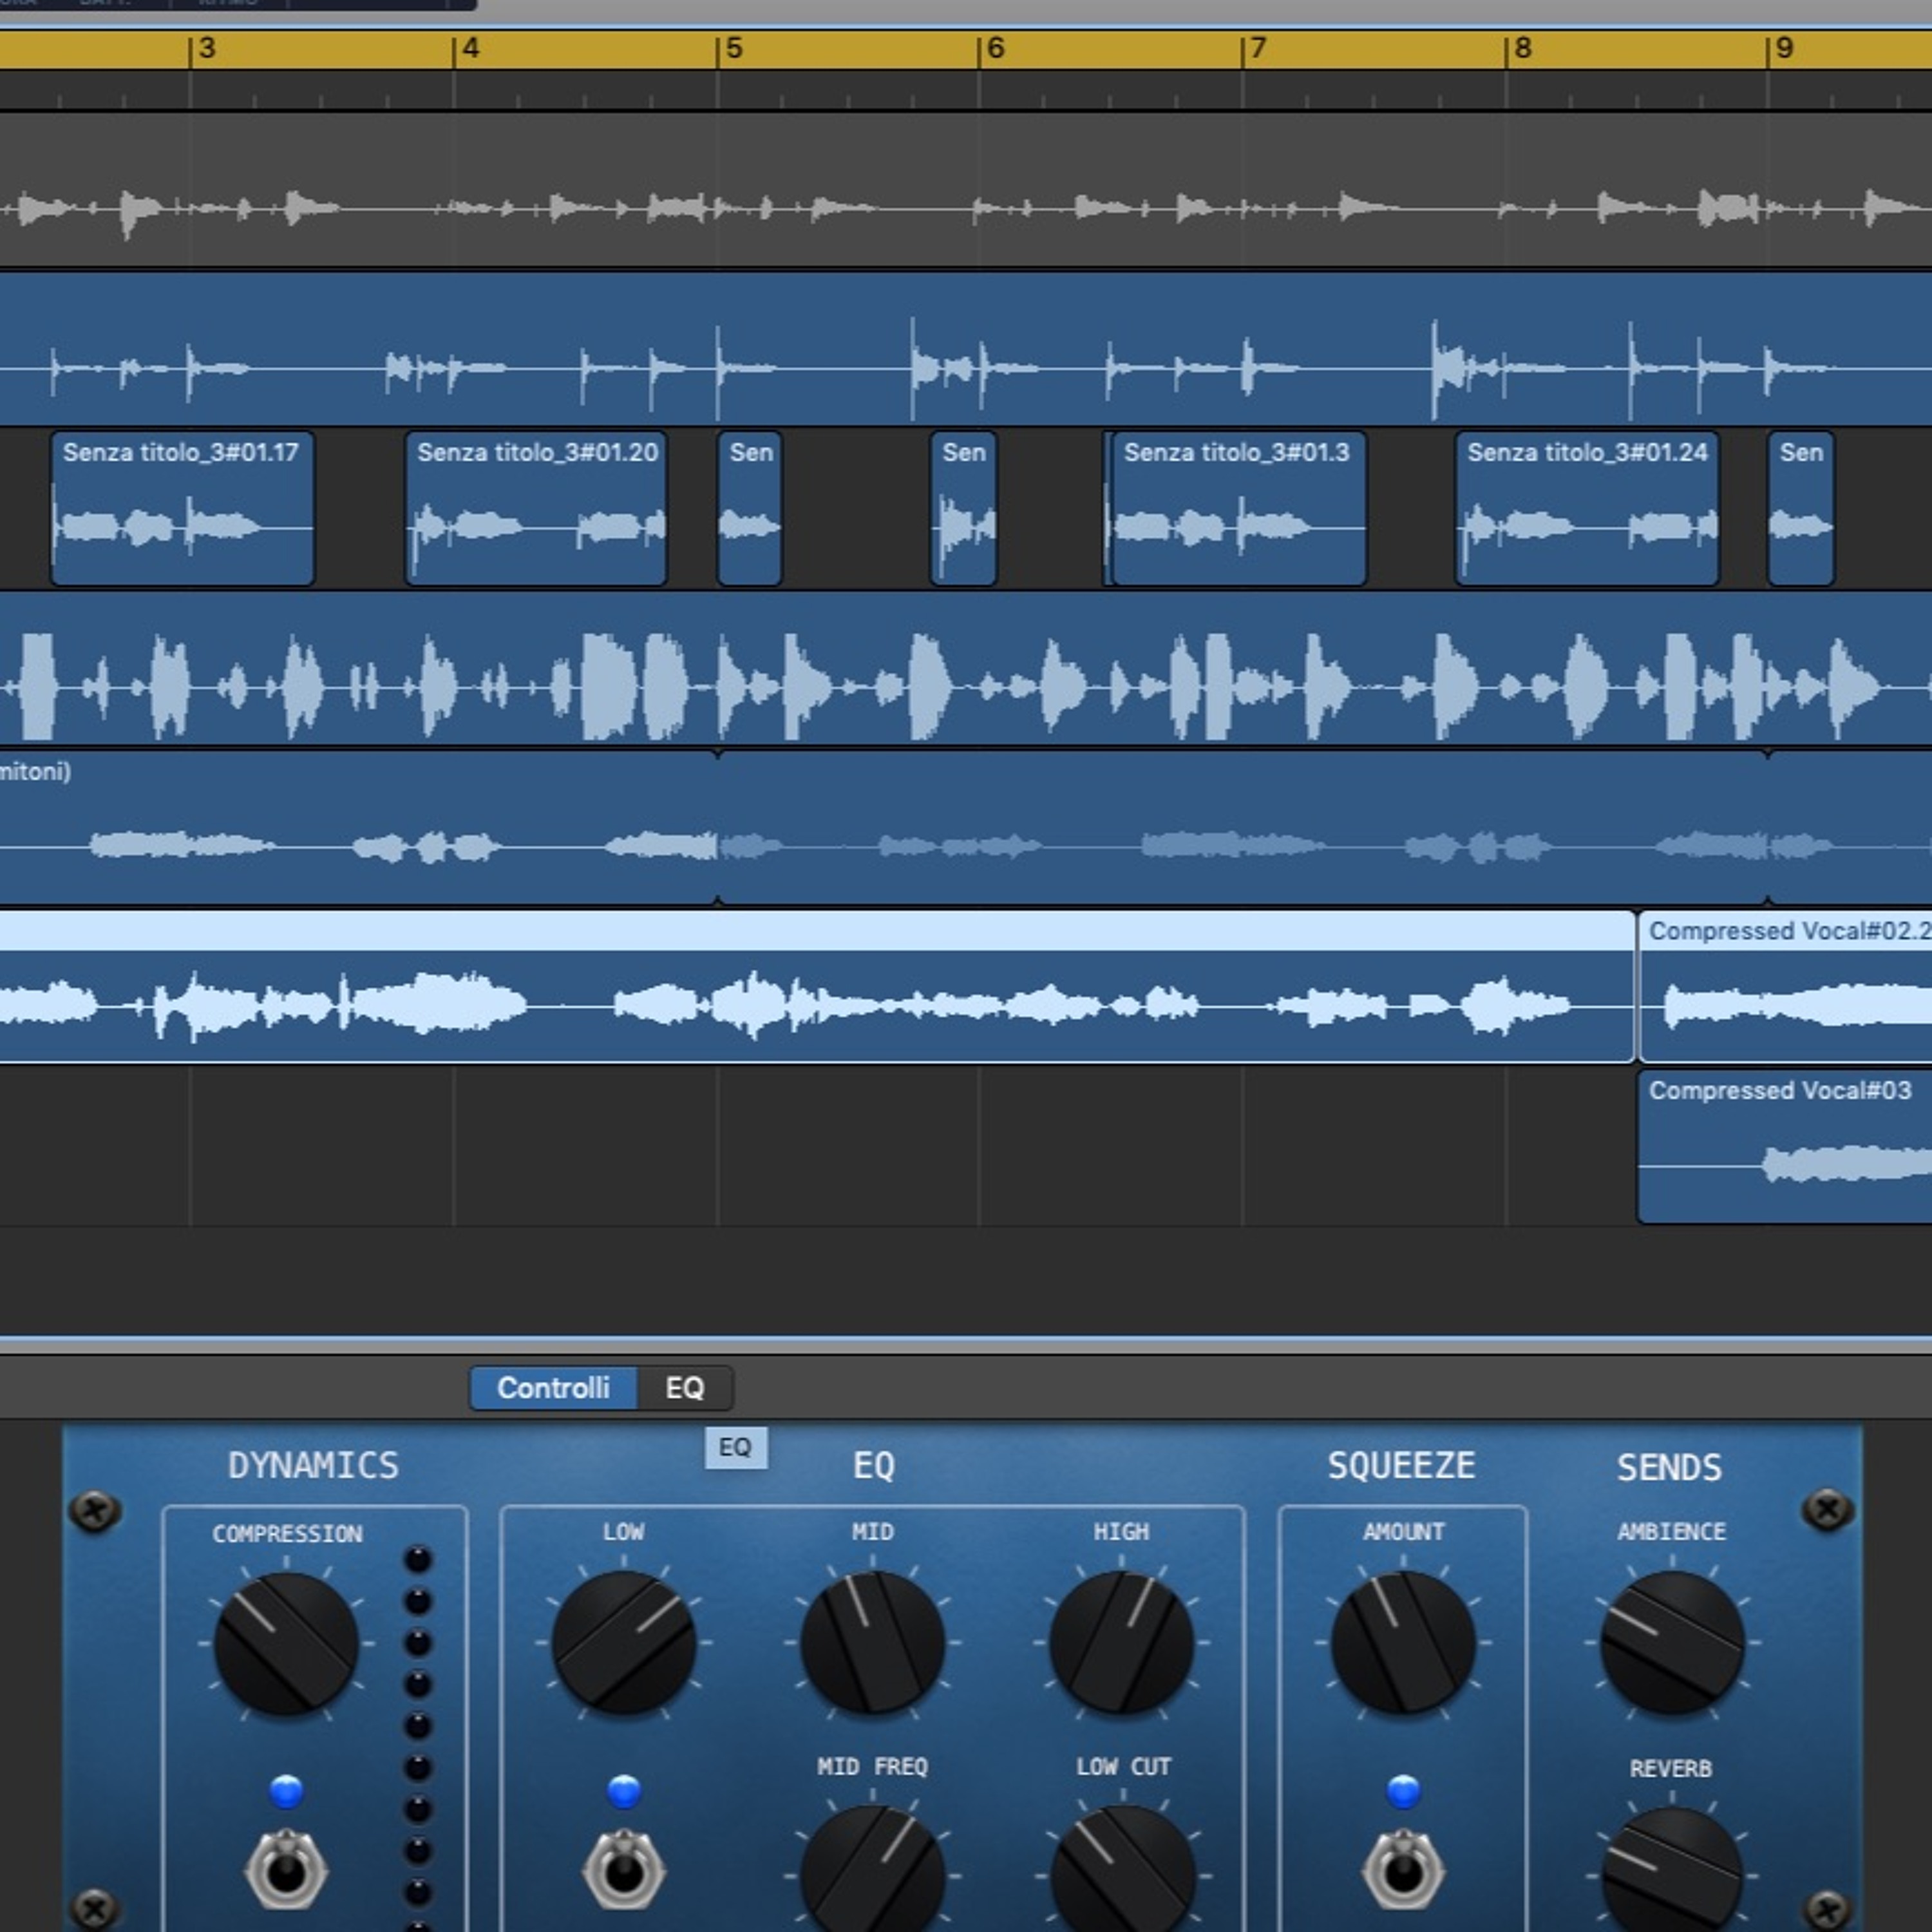The image size is (1932, 1932).
Task: Select the gray audio region on the top track
Action: click(966, 190)
